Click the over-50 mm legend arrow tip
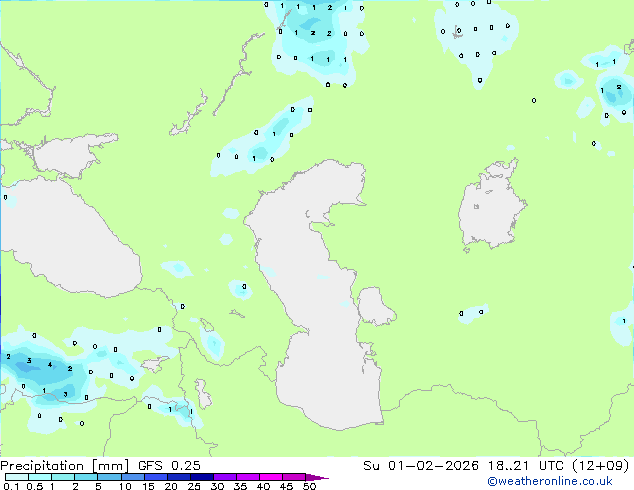 click(x=317, y=477)
